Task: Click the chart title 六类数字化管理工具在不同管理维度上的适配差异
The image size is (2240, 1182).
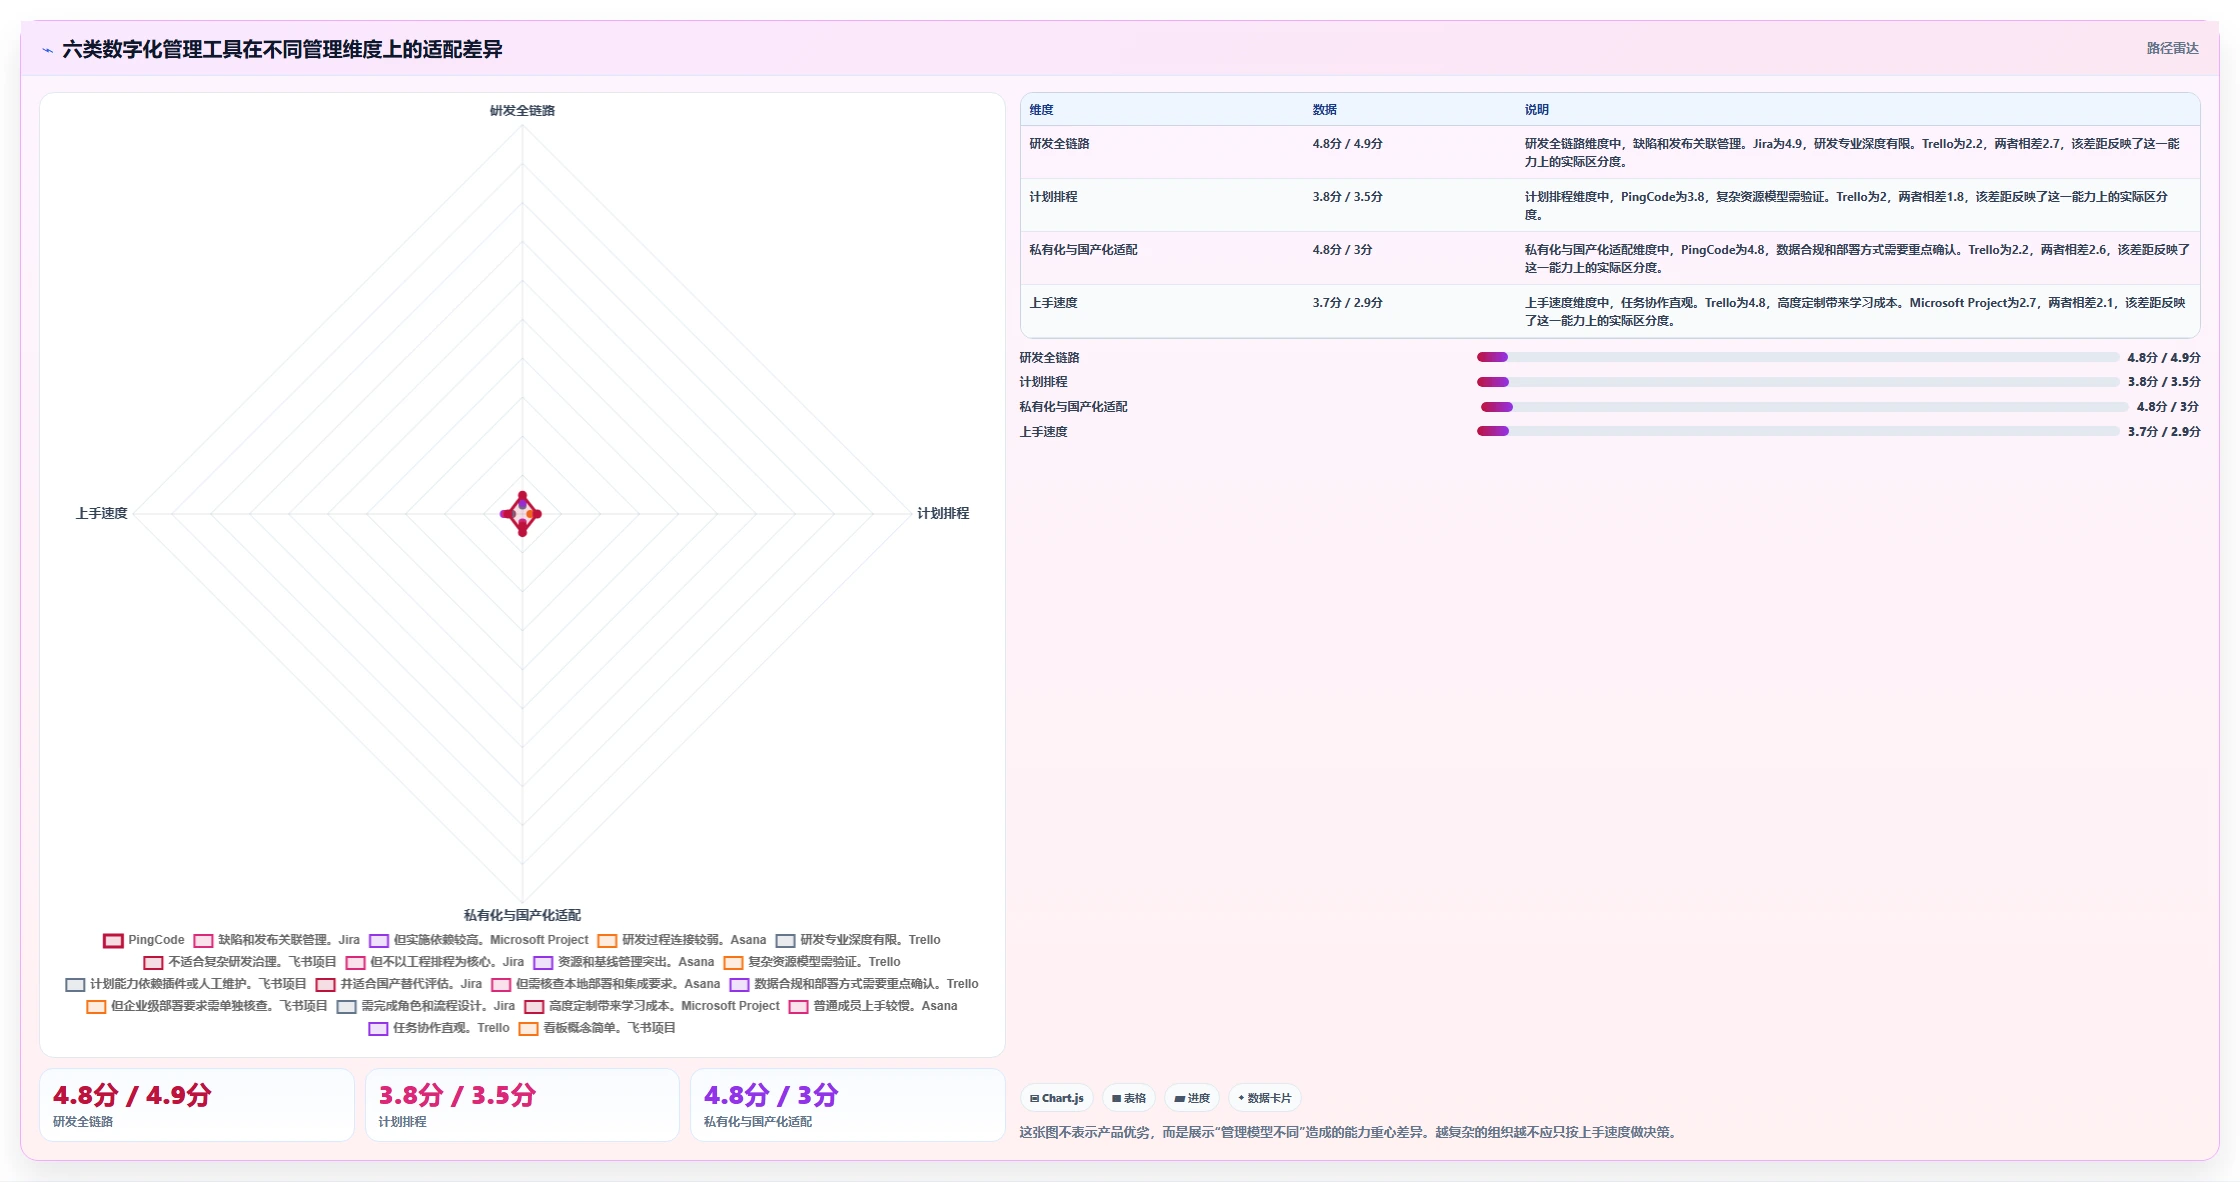Action: click(282, 49)
